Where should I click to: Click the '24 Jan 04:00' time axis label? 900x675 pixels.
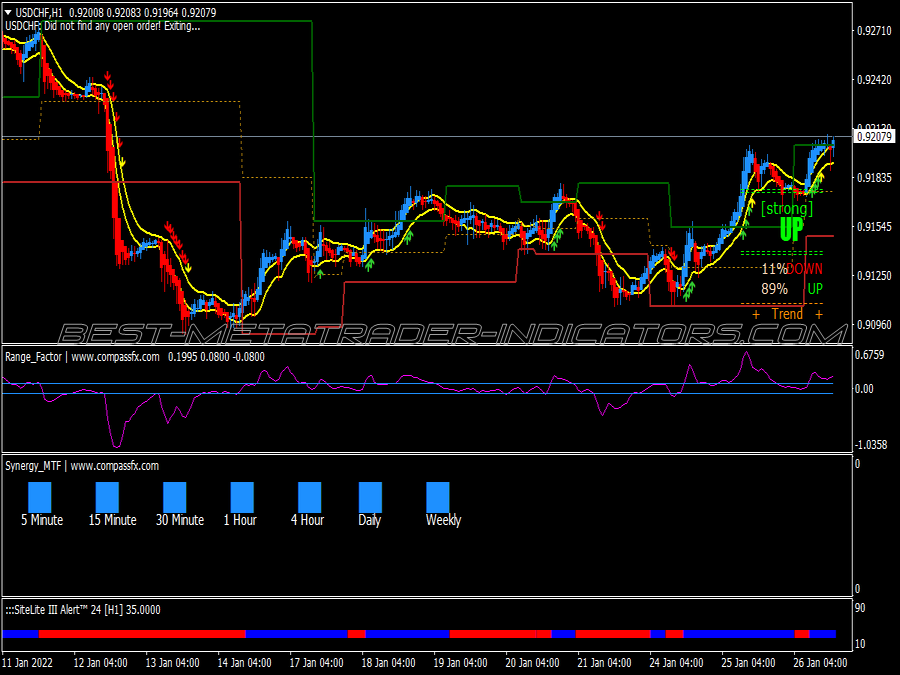[x=676, y=663]
